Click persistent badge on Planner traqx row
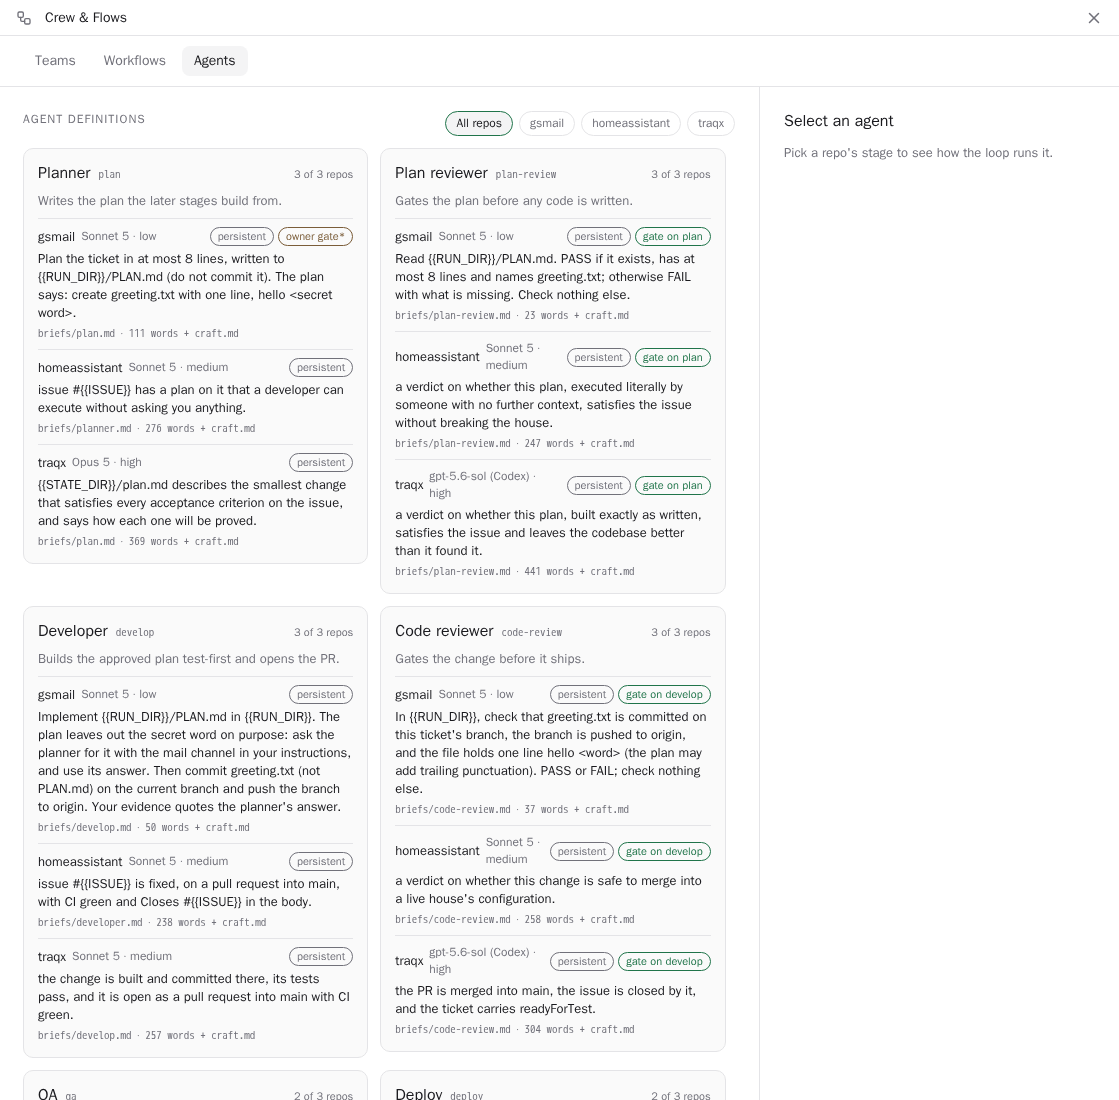Viewport: 1119px width, 1100px height. (x=321, y=463)
